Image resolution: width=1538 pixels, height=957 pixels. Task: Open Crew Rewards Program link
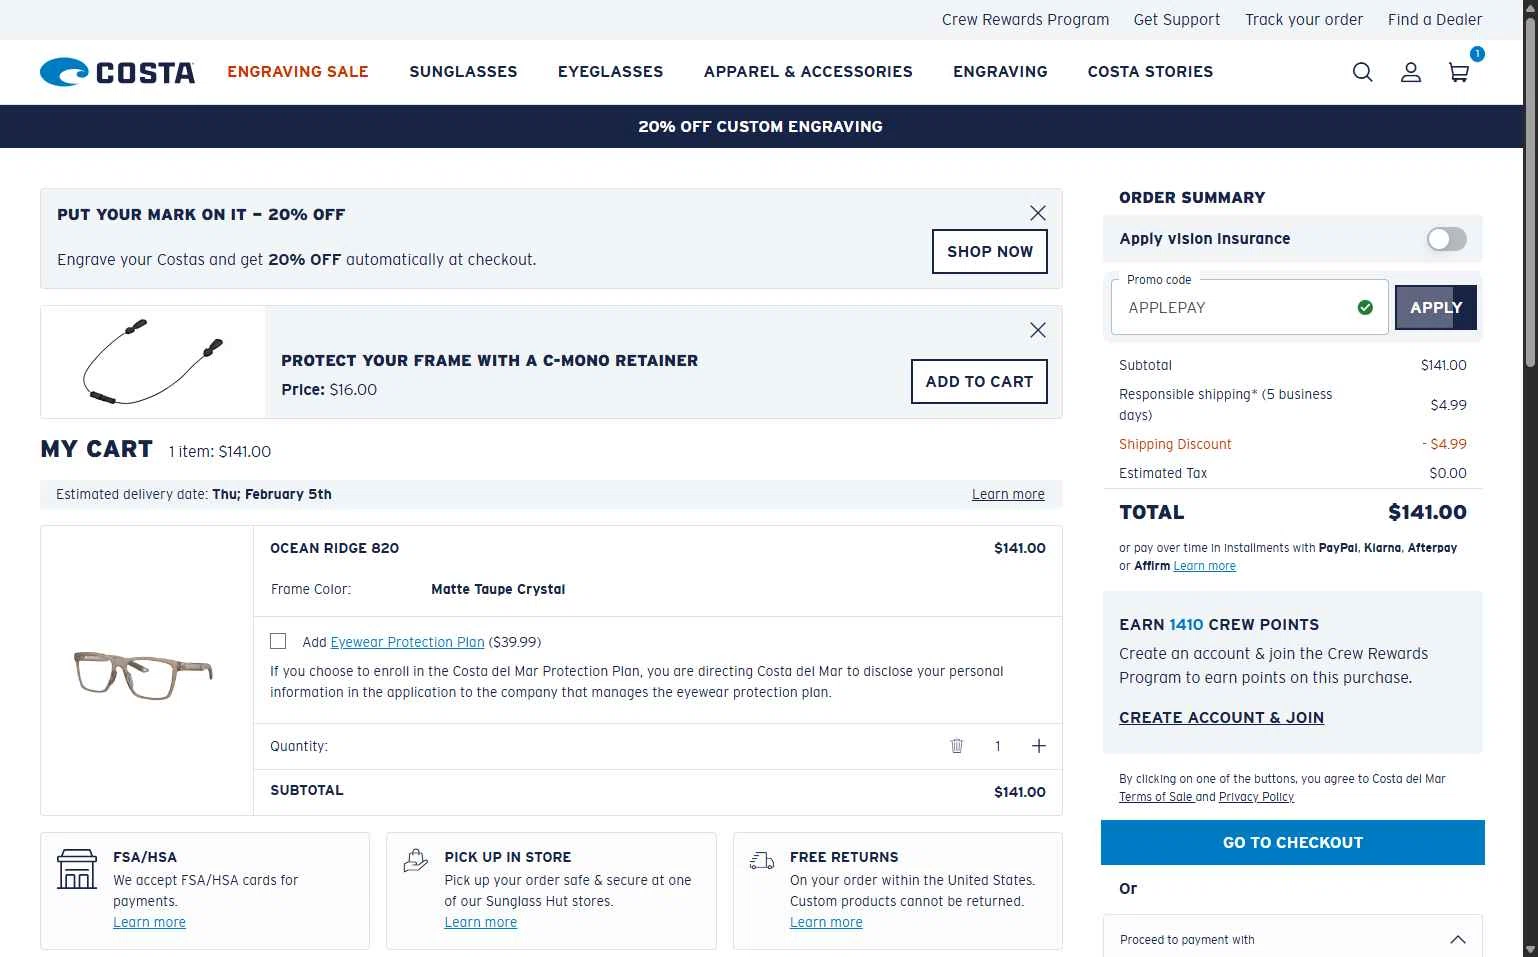[1025, 20]
